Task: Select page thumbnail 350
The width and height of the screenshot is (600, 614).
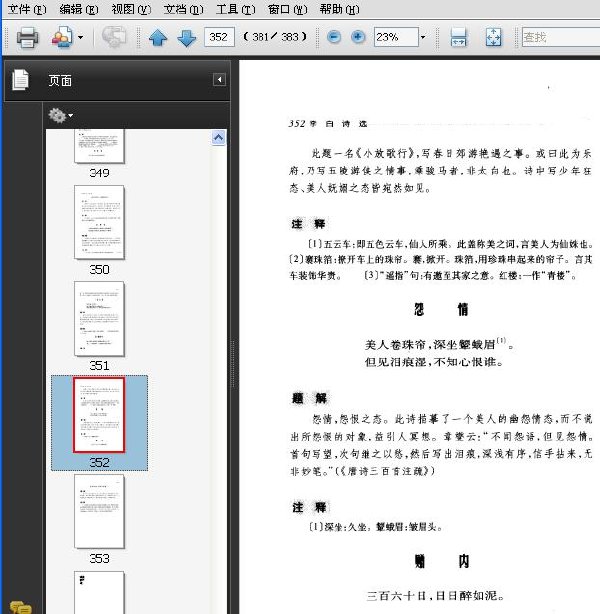Action: [x=99, y=222]
